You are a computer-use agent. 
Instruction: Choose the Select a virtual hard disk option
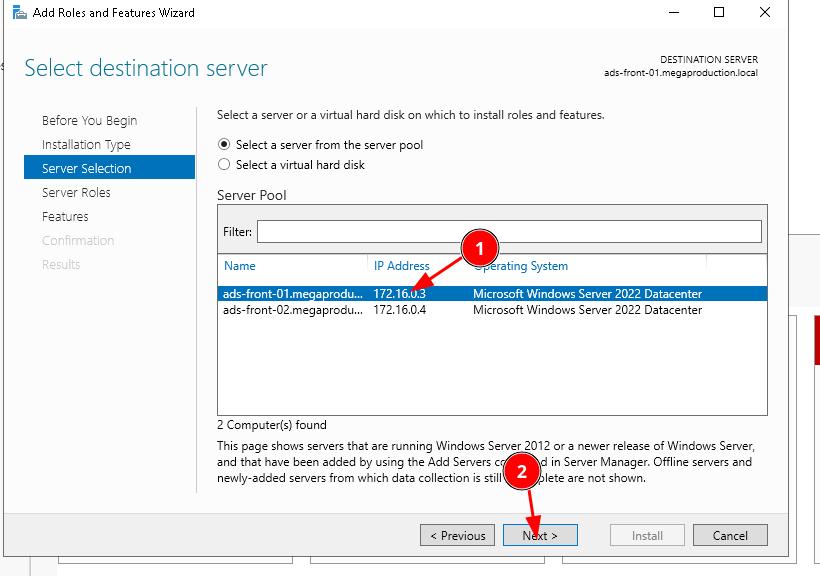pos(224,165)
